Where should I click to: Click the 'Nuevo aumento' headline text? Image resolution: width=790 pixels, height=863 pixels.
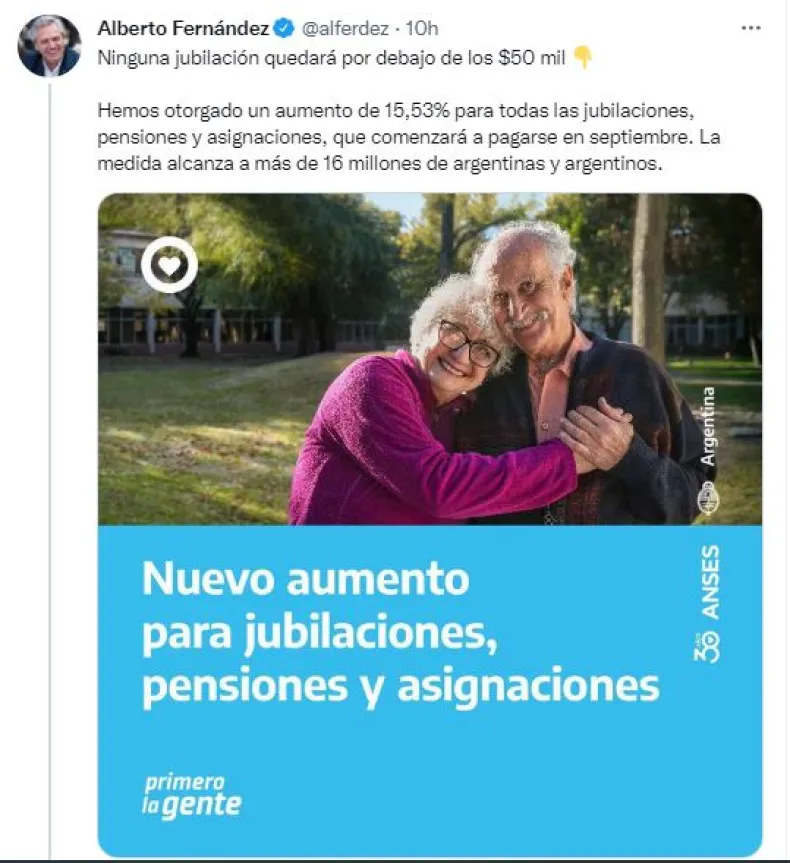pos(306,578)
